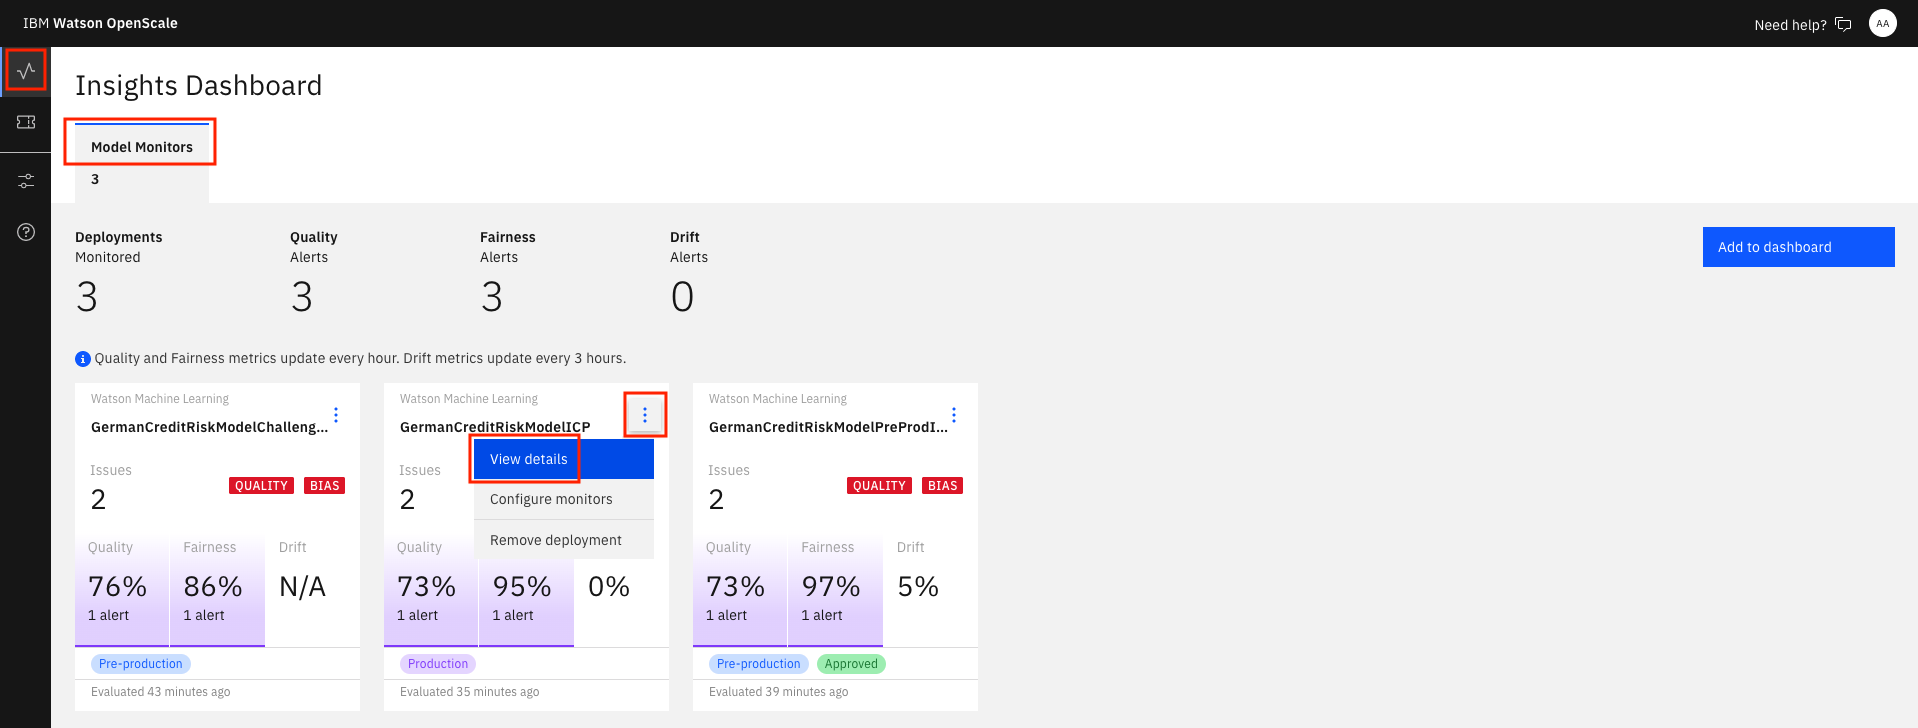Screen dimensions: 1918x728
Task: Click the IBM Watson OpenScale title
Action: point(100,23)
